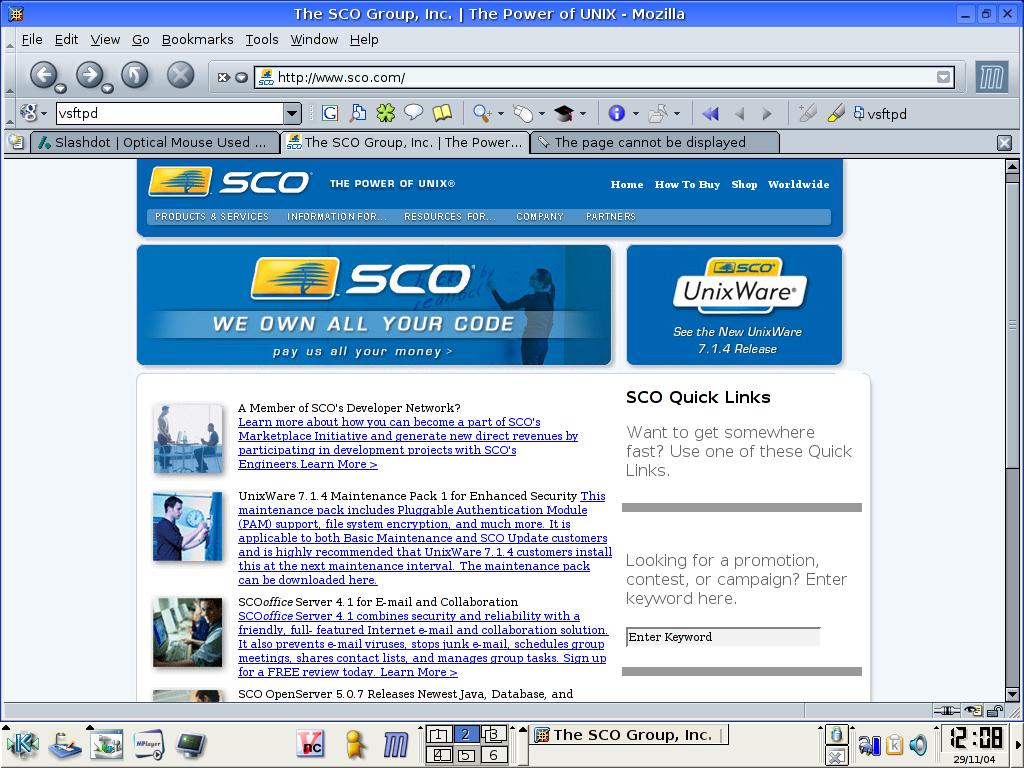This screenshot has width=1024, height=768.
Task: Expand the URL address bar history dropdown
Action: pyautogui.click(x=943, y=77)
